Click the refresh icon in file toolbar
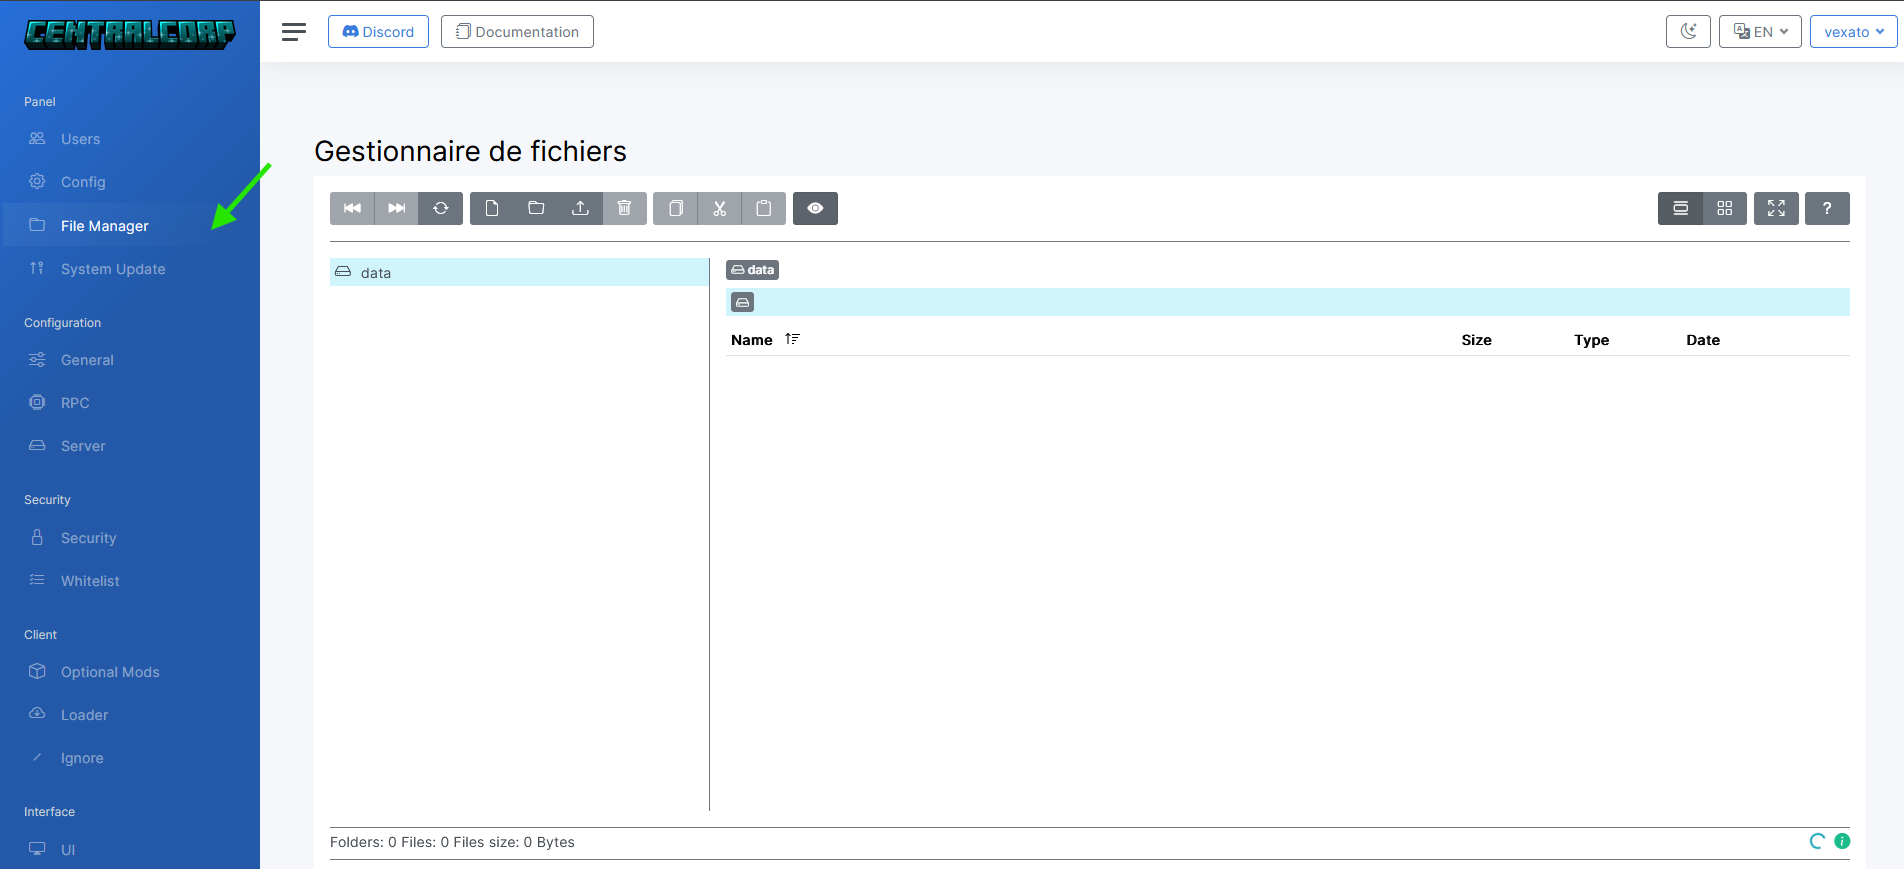1904x869 pixels. point(440,208)
